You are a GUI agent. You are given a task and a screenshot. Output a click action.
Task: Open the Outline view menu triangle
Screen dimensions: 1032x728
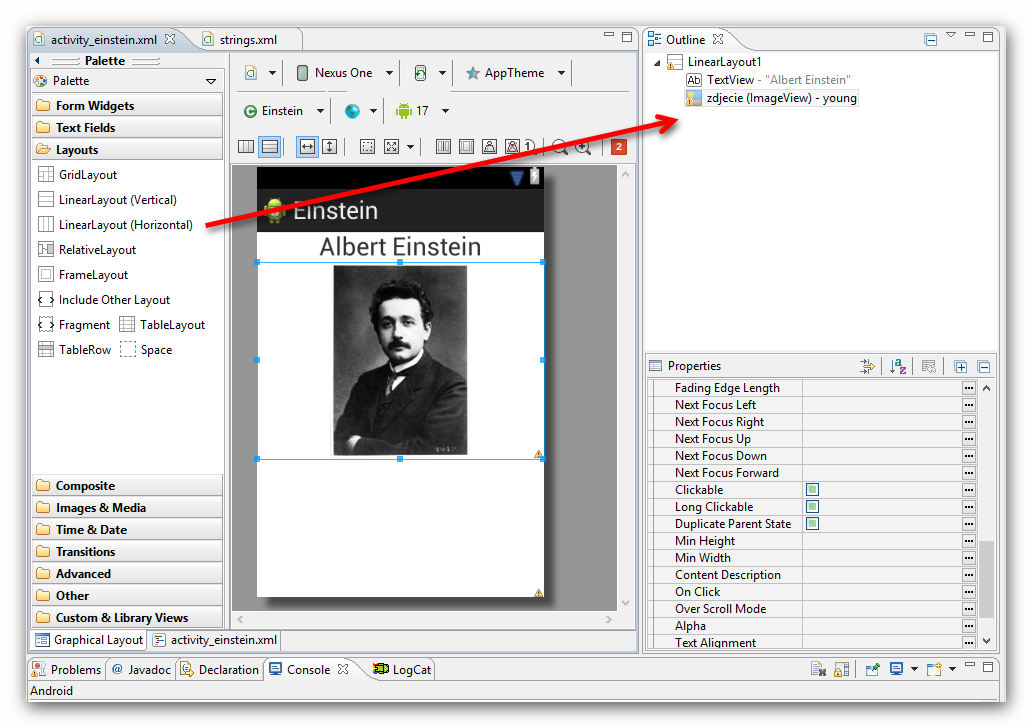click(950, 35)
